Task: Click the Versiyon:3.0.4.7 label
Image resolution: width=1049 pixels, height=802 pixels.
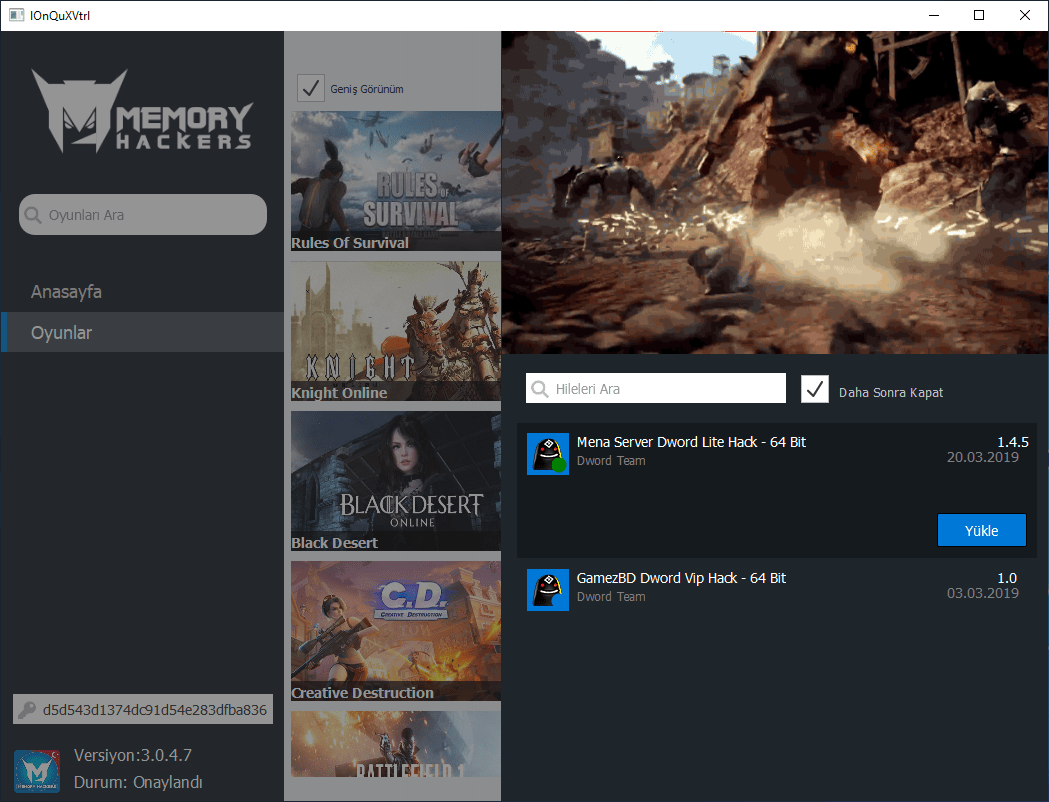Action: point(132,755)
